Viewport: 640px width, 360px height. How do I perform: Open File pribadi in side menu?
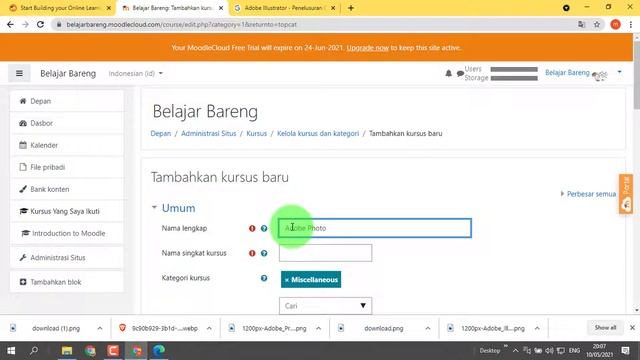[x=67, y=167]
